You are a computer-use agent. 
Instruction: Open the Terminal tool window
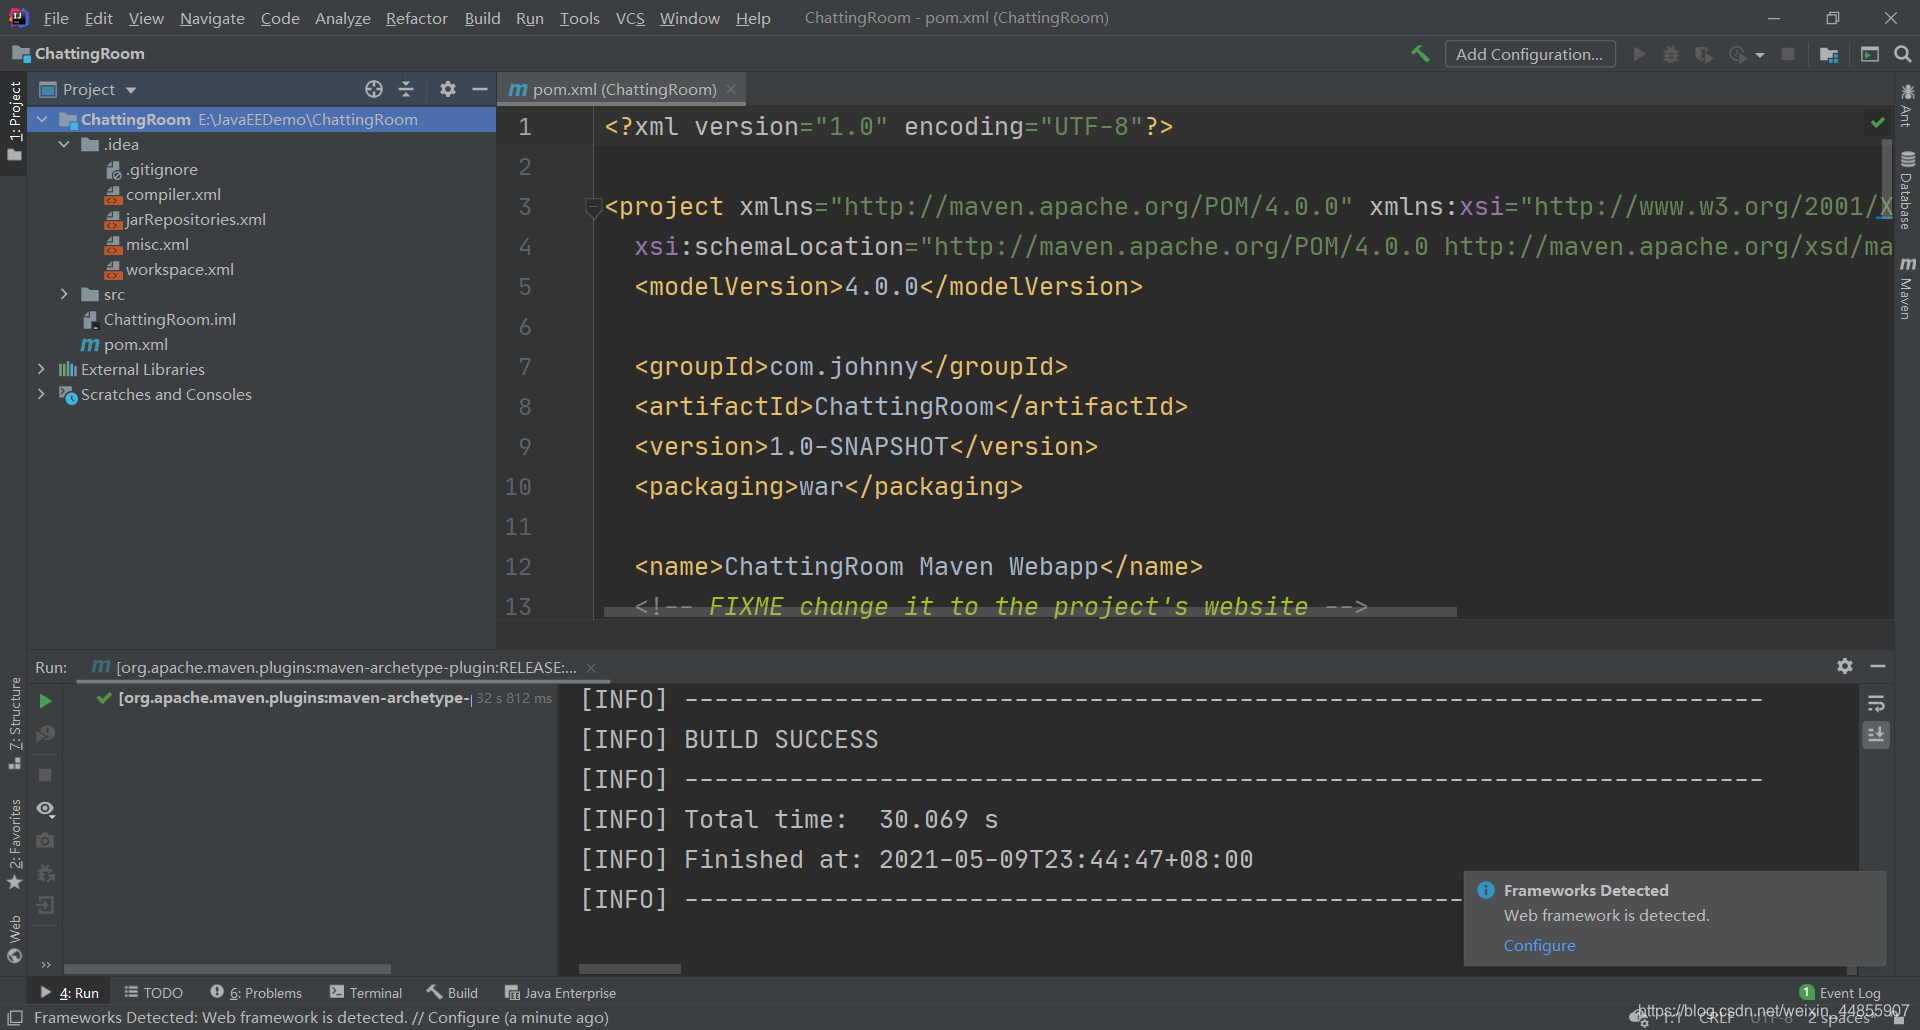pos(366,992)
